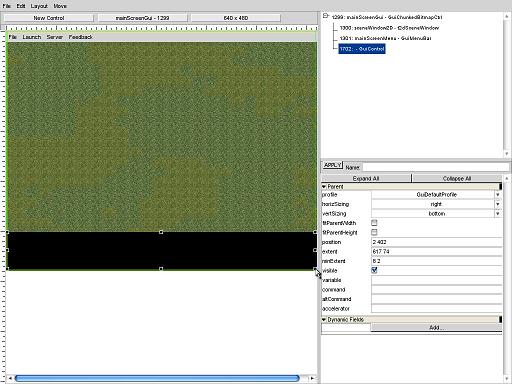512x384 pixels.
Task: Click the left-middle resize handle of black control
Action: pos(7,250)
